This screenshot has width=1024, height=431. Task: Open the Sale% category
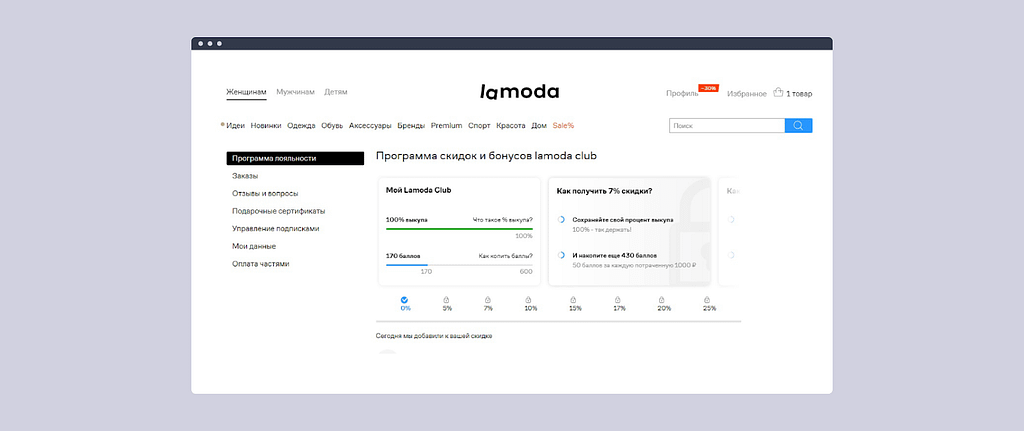563,125
